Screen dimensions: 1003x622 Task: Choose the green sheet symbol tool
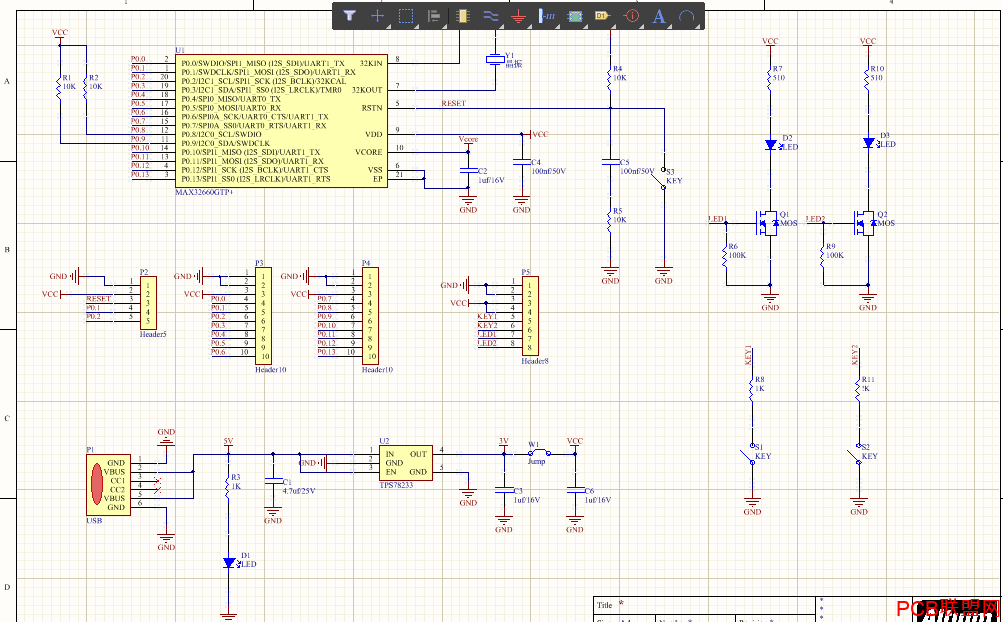575,16
